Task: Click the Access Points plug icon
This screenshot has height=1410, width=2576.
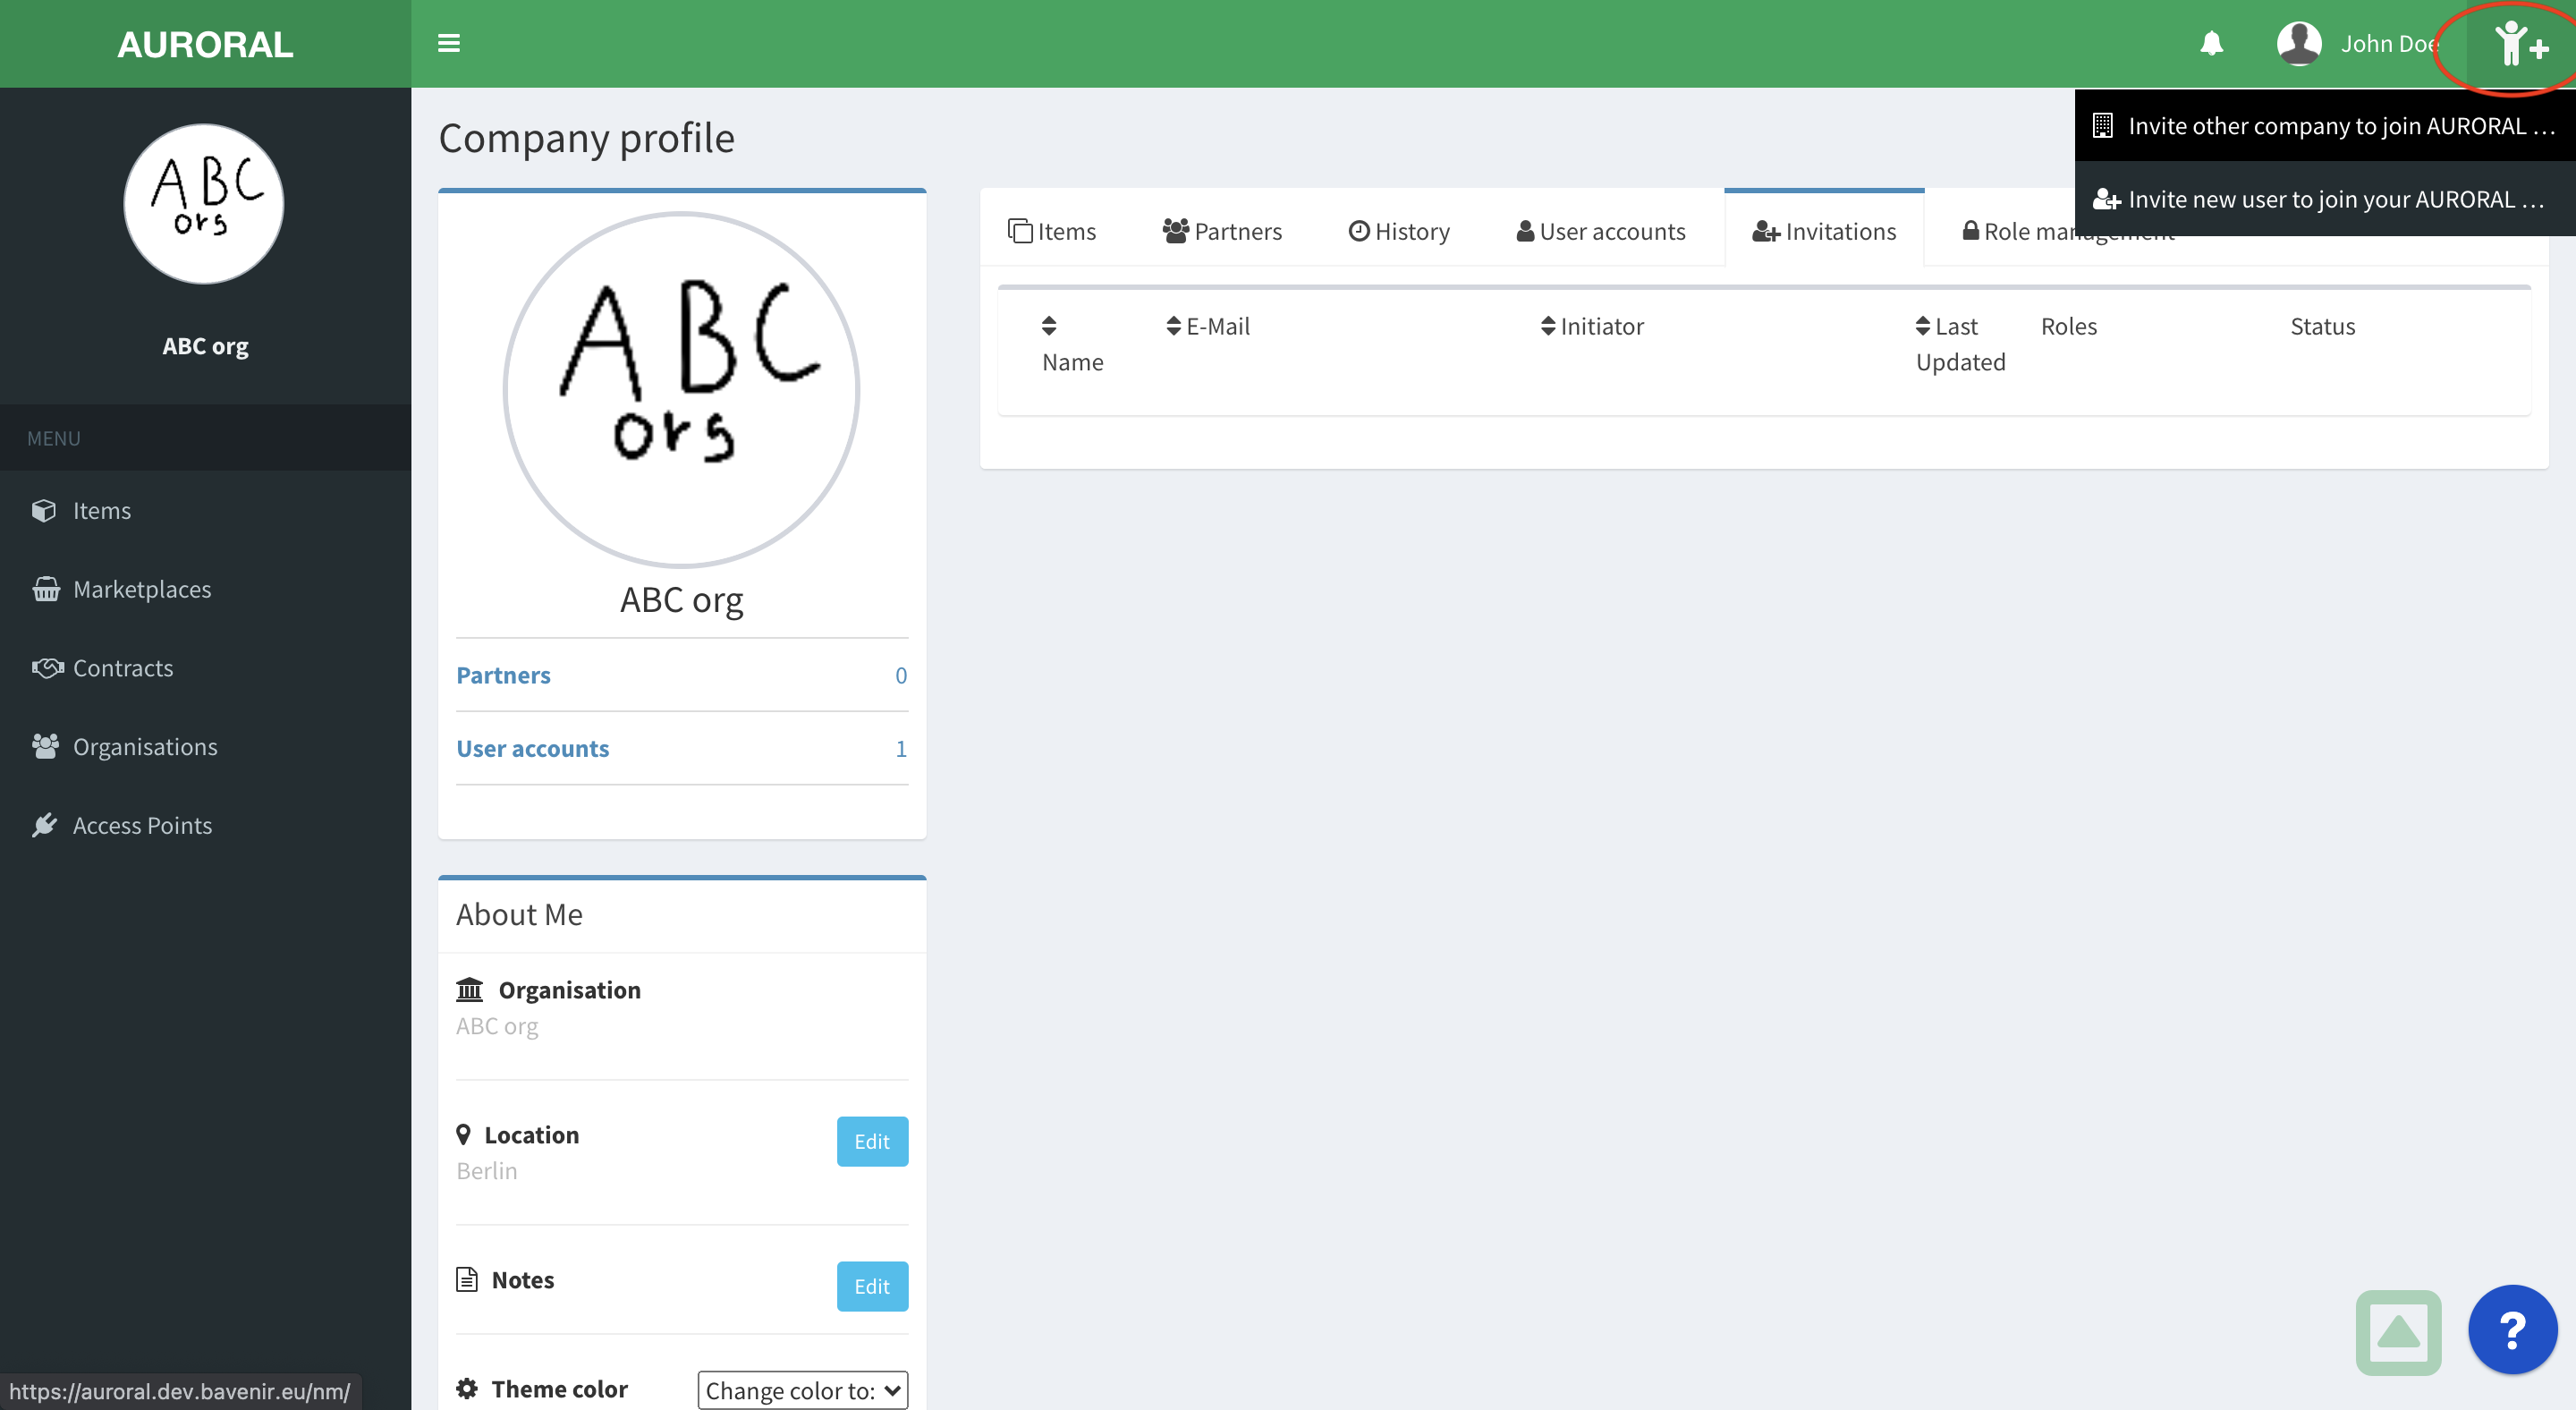Action: coord(44,825)
